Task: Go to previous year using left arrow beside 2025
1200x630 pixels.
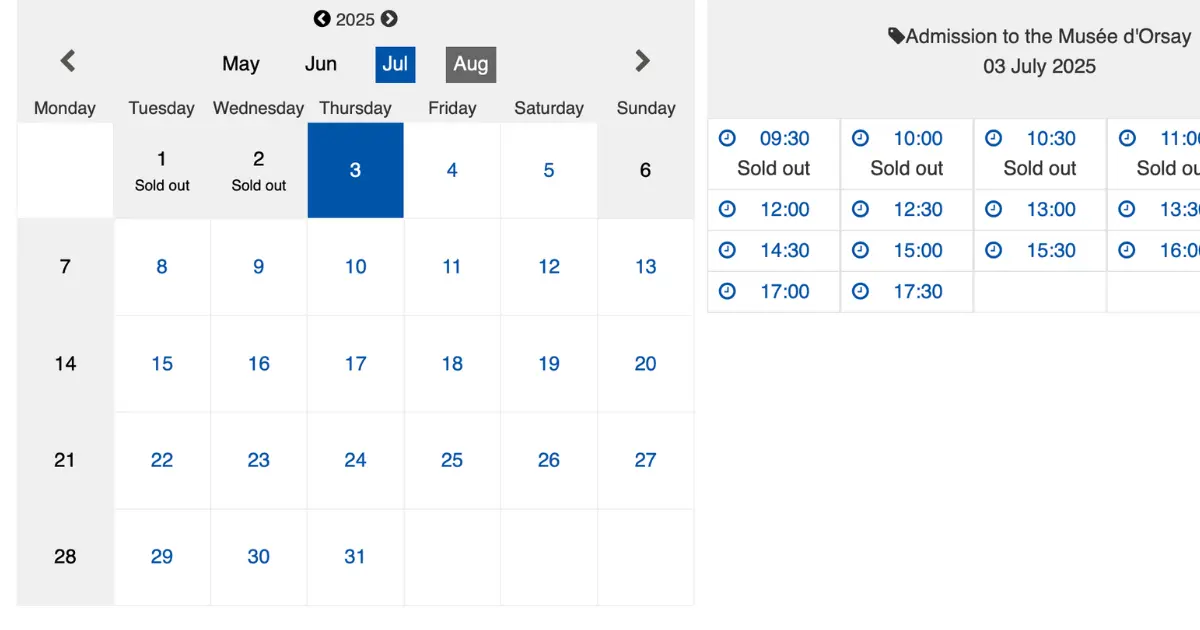Action: pyautogui.click(x=322, y=19)
